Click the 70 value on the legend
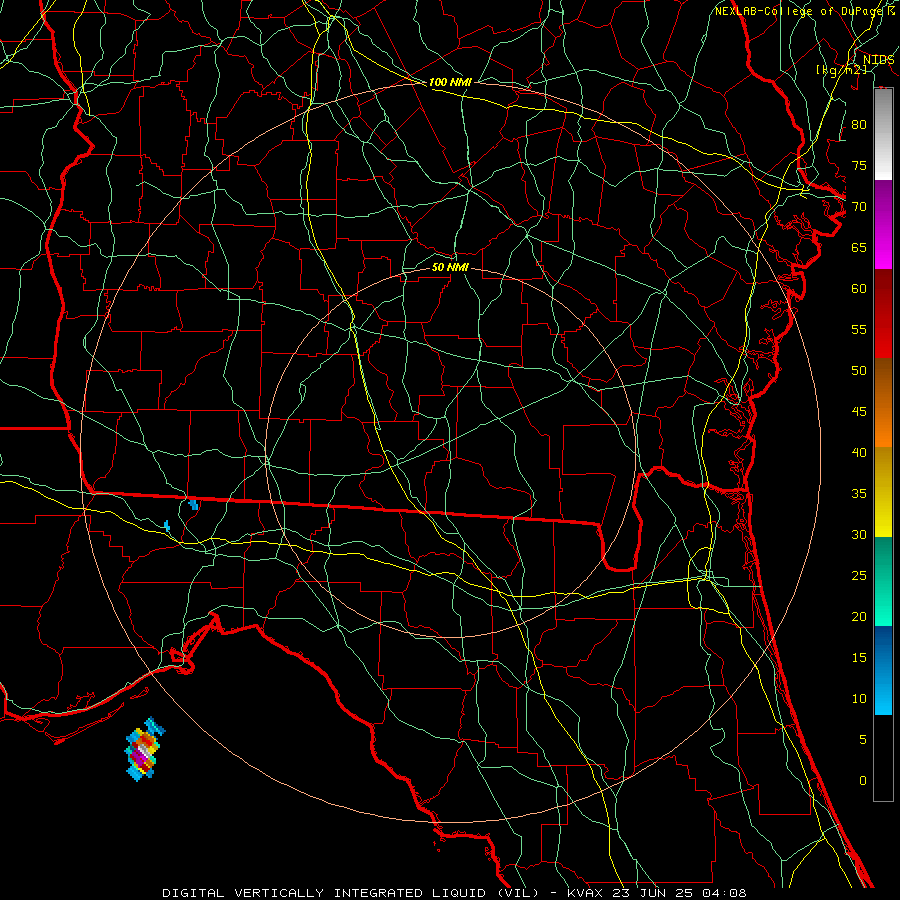Viewport: 900px width, 900px height. [x=859, y=207]
